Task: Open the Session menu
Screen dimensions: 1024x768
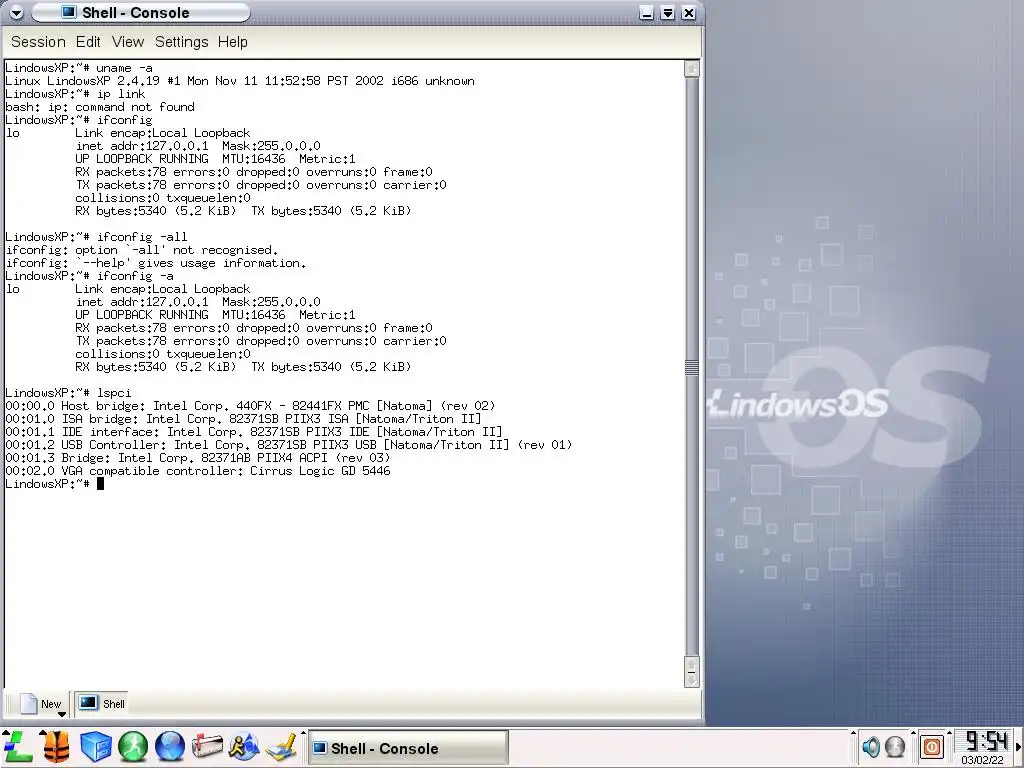Action: click(38, 42)
